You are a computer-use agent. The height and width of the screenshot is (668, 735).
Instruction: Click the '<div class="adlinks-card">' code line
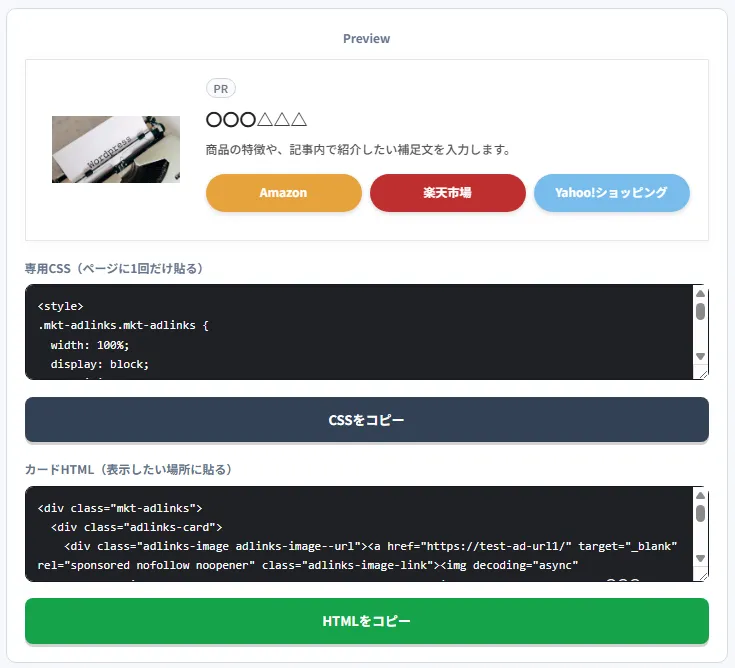[x=136, y=527]
